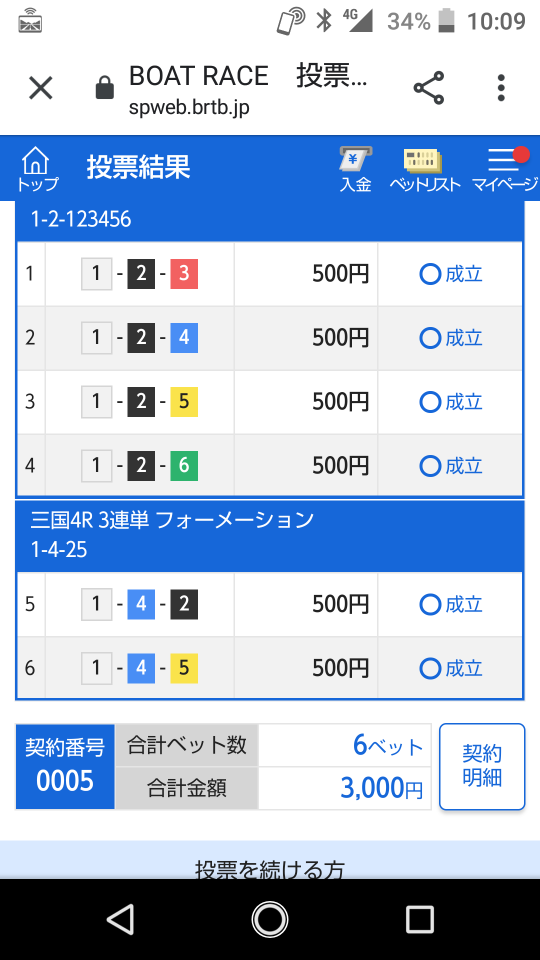Tap the 投票を続ける方 section
540x960 pixels.
coord(270,860)
